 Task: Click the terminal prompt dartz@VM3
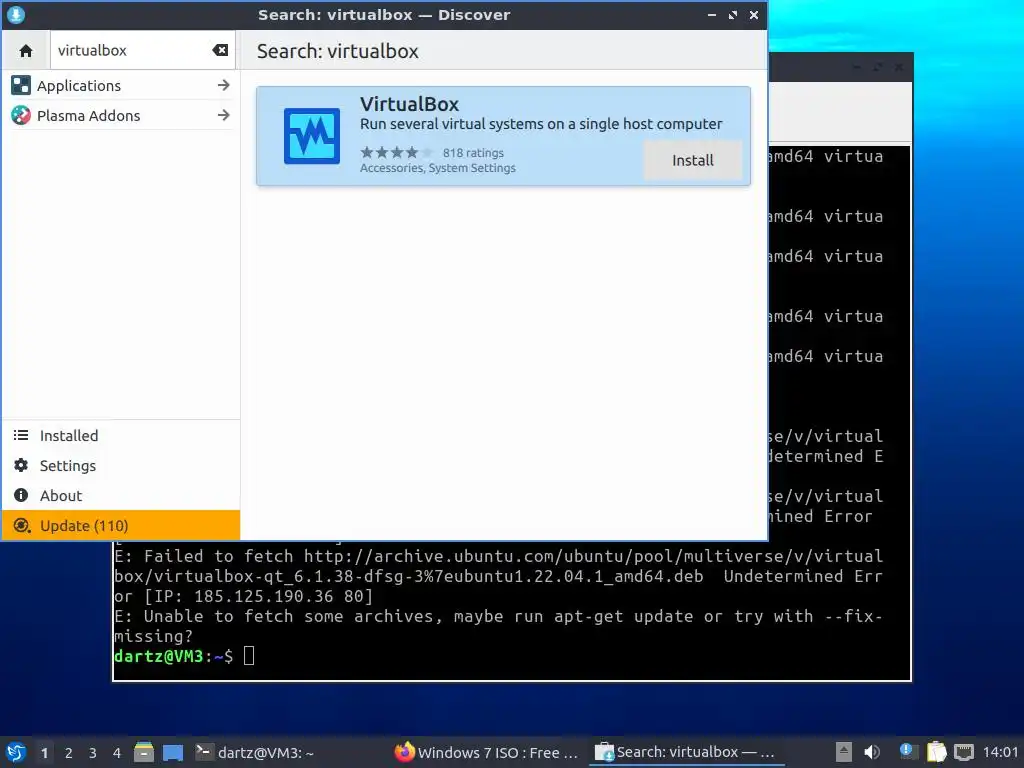point(159,656)
